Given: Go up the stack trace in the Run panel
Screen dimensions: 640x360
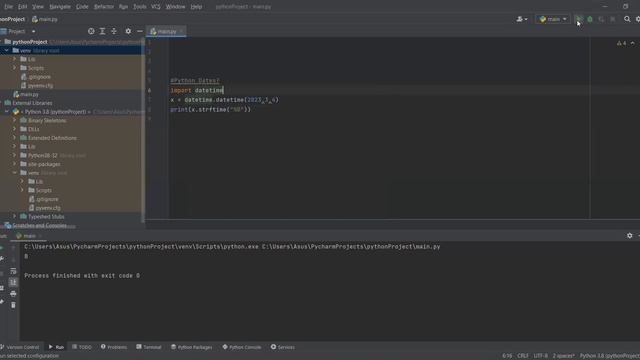Looking at the screenshot, I should [13, 248].
